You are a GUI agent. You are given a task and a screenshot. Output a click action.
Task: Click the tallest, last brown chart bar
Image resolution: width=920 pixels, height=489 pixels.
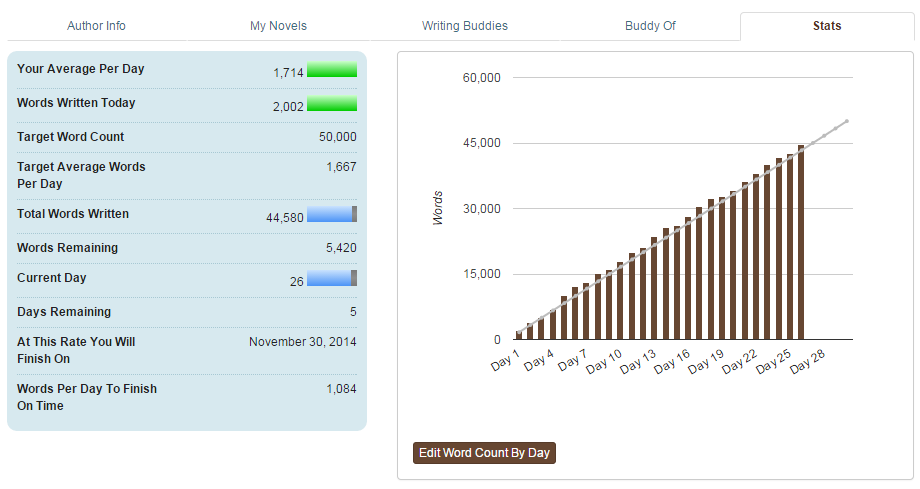click(x=801, y=243)
